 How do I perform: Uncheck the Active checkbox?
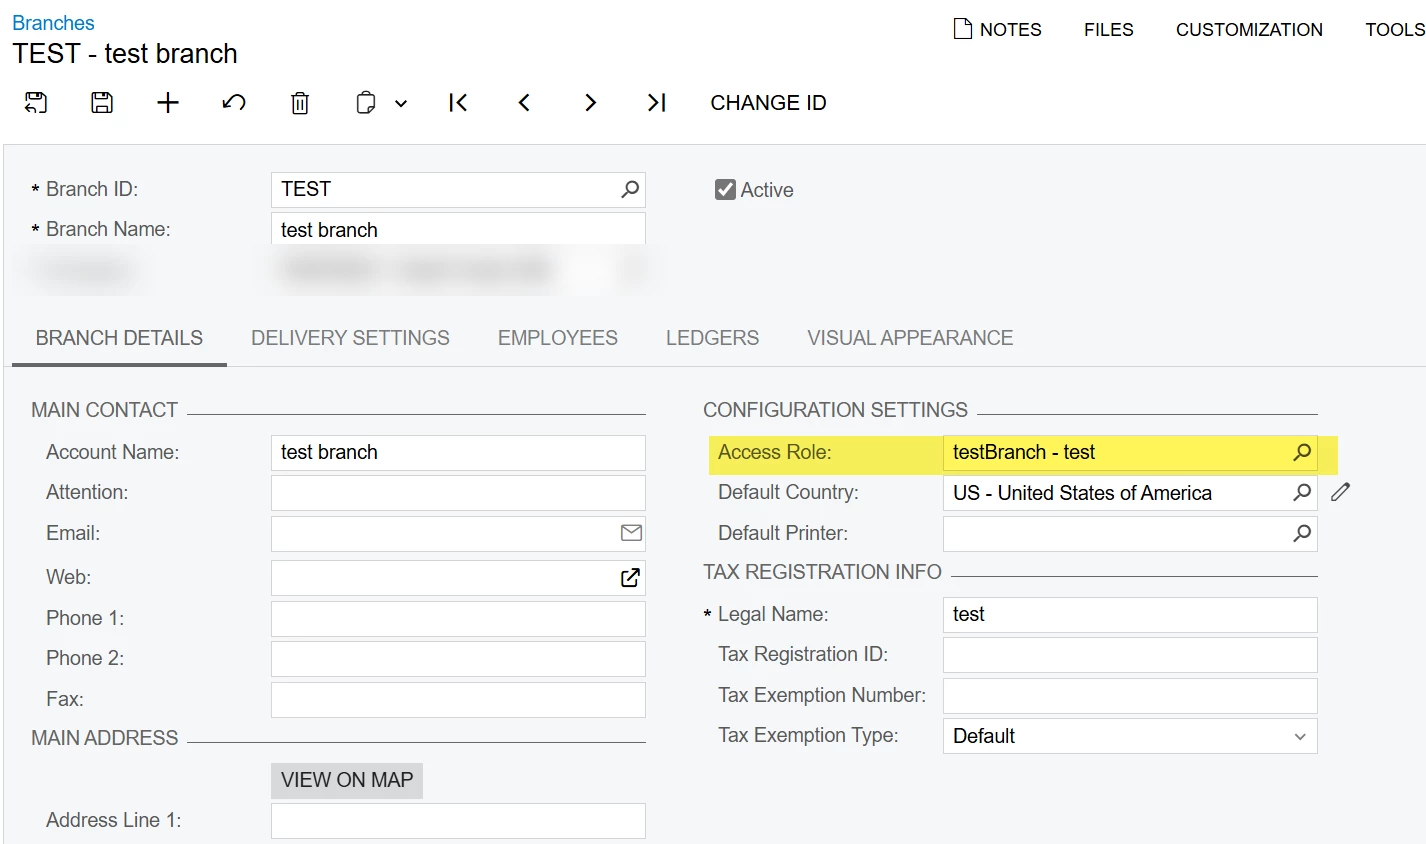(725, 190)
